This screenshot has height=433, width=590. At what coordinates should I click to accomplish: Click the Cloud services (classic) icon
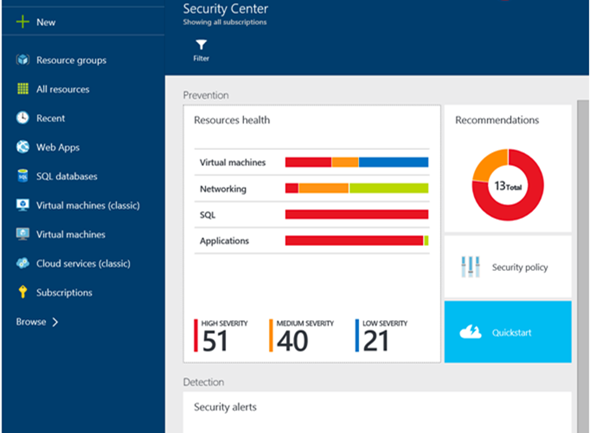[23, 263]
